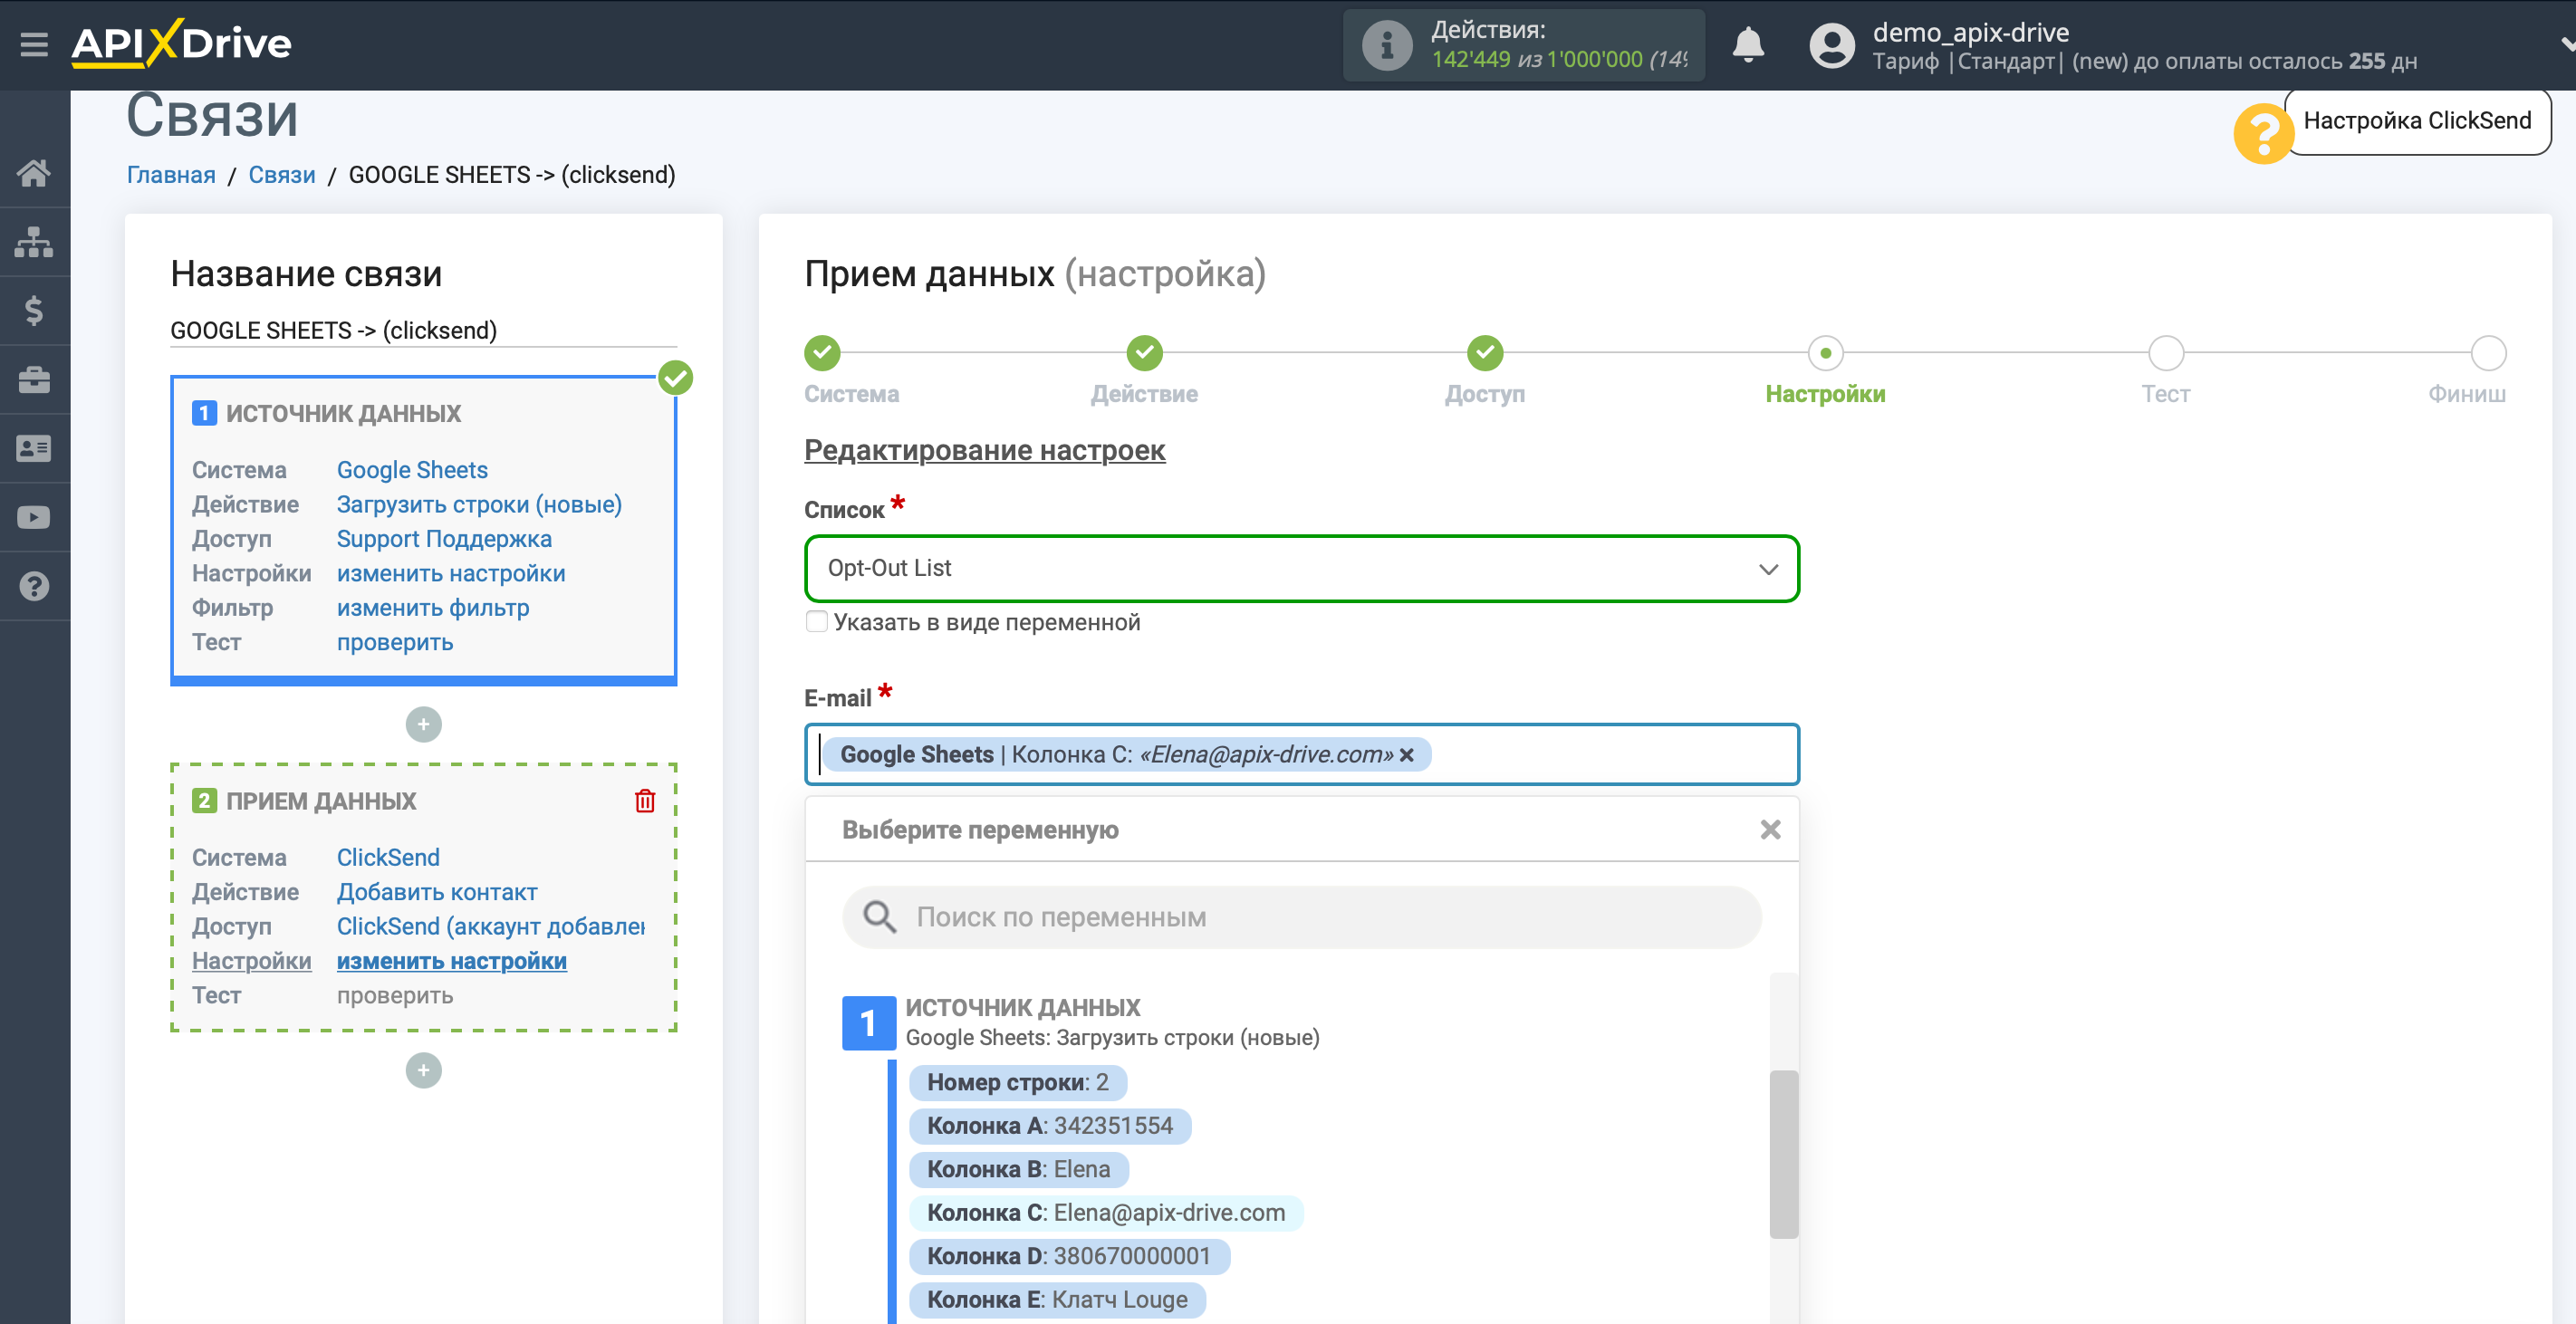Add a step between source and receiver blocks
Viewport: 2576px width, 1324px height.
tap(423, 724)
